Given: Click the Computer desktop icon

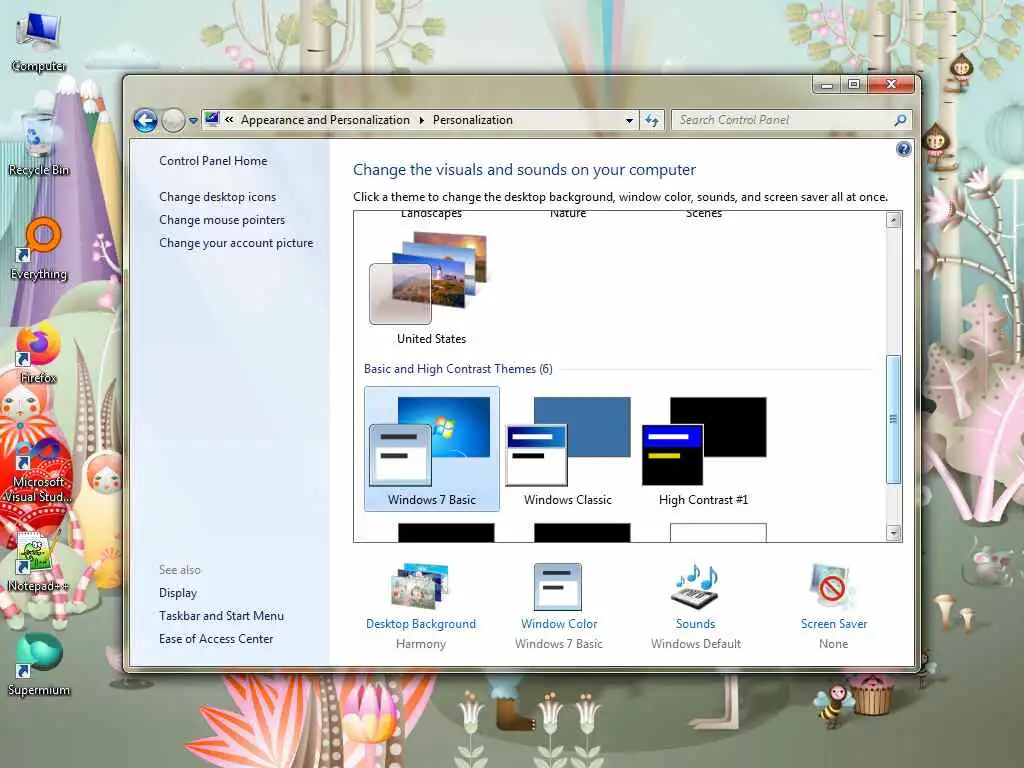Looking at the screenshot, I should [x=39, y=42].
